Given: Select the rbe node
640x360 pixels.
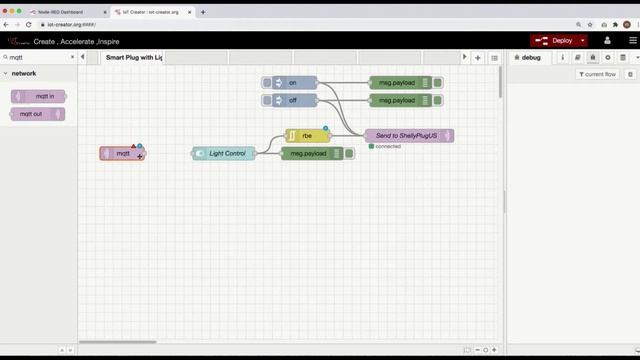Looking at the screenshot, I should click(x=307, y=136).
